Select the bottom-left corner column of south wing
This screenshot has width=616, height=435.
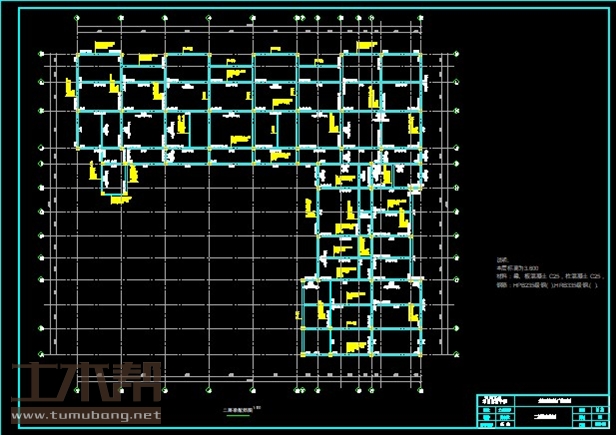[301, 353]
